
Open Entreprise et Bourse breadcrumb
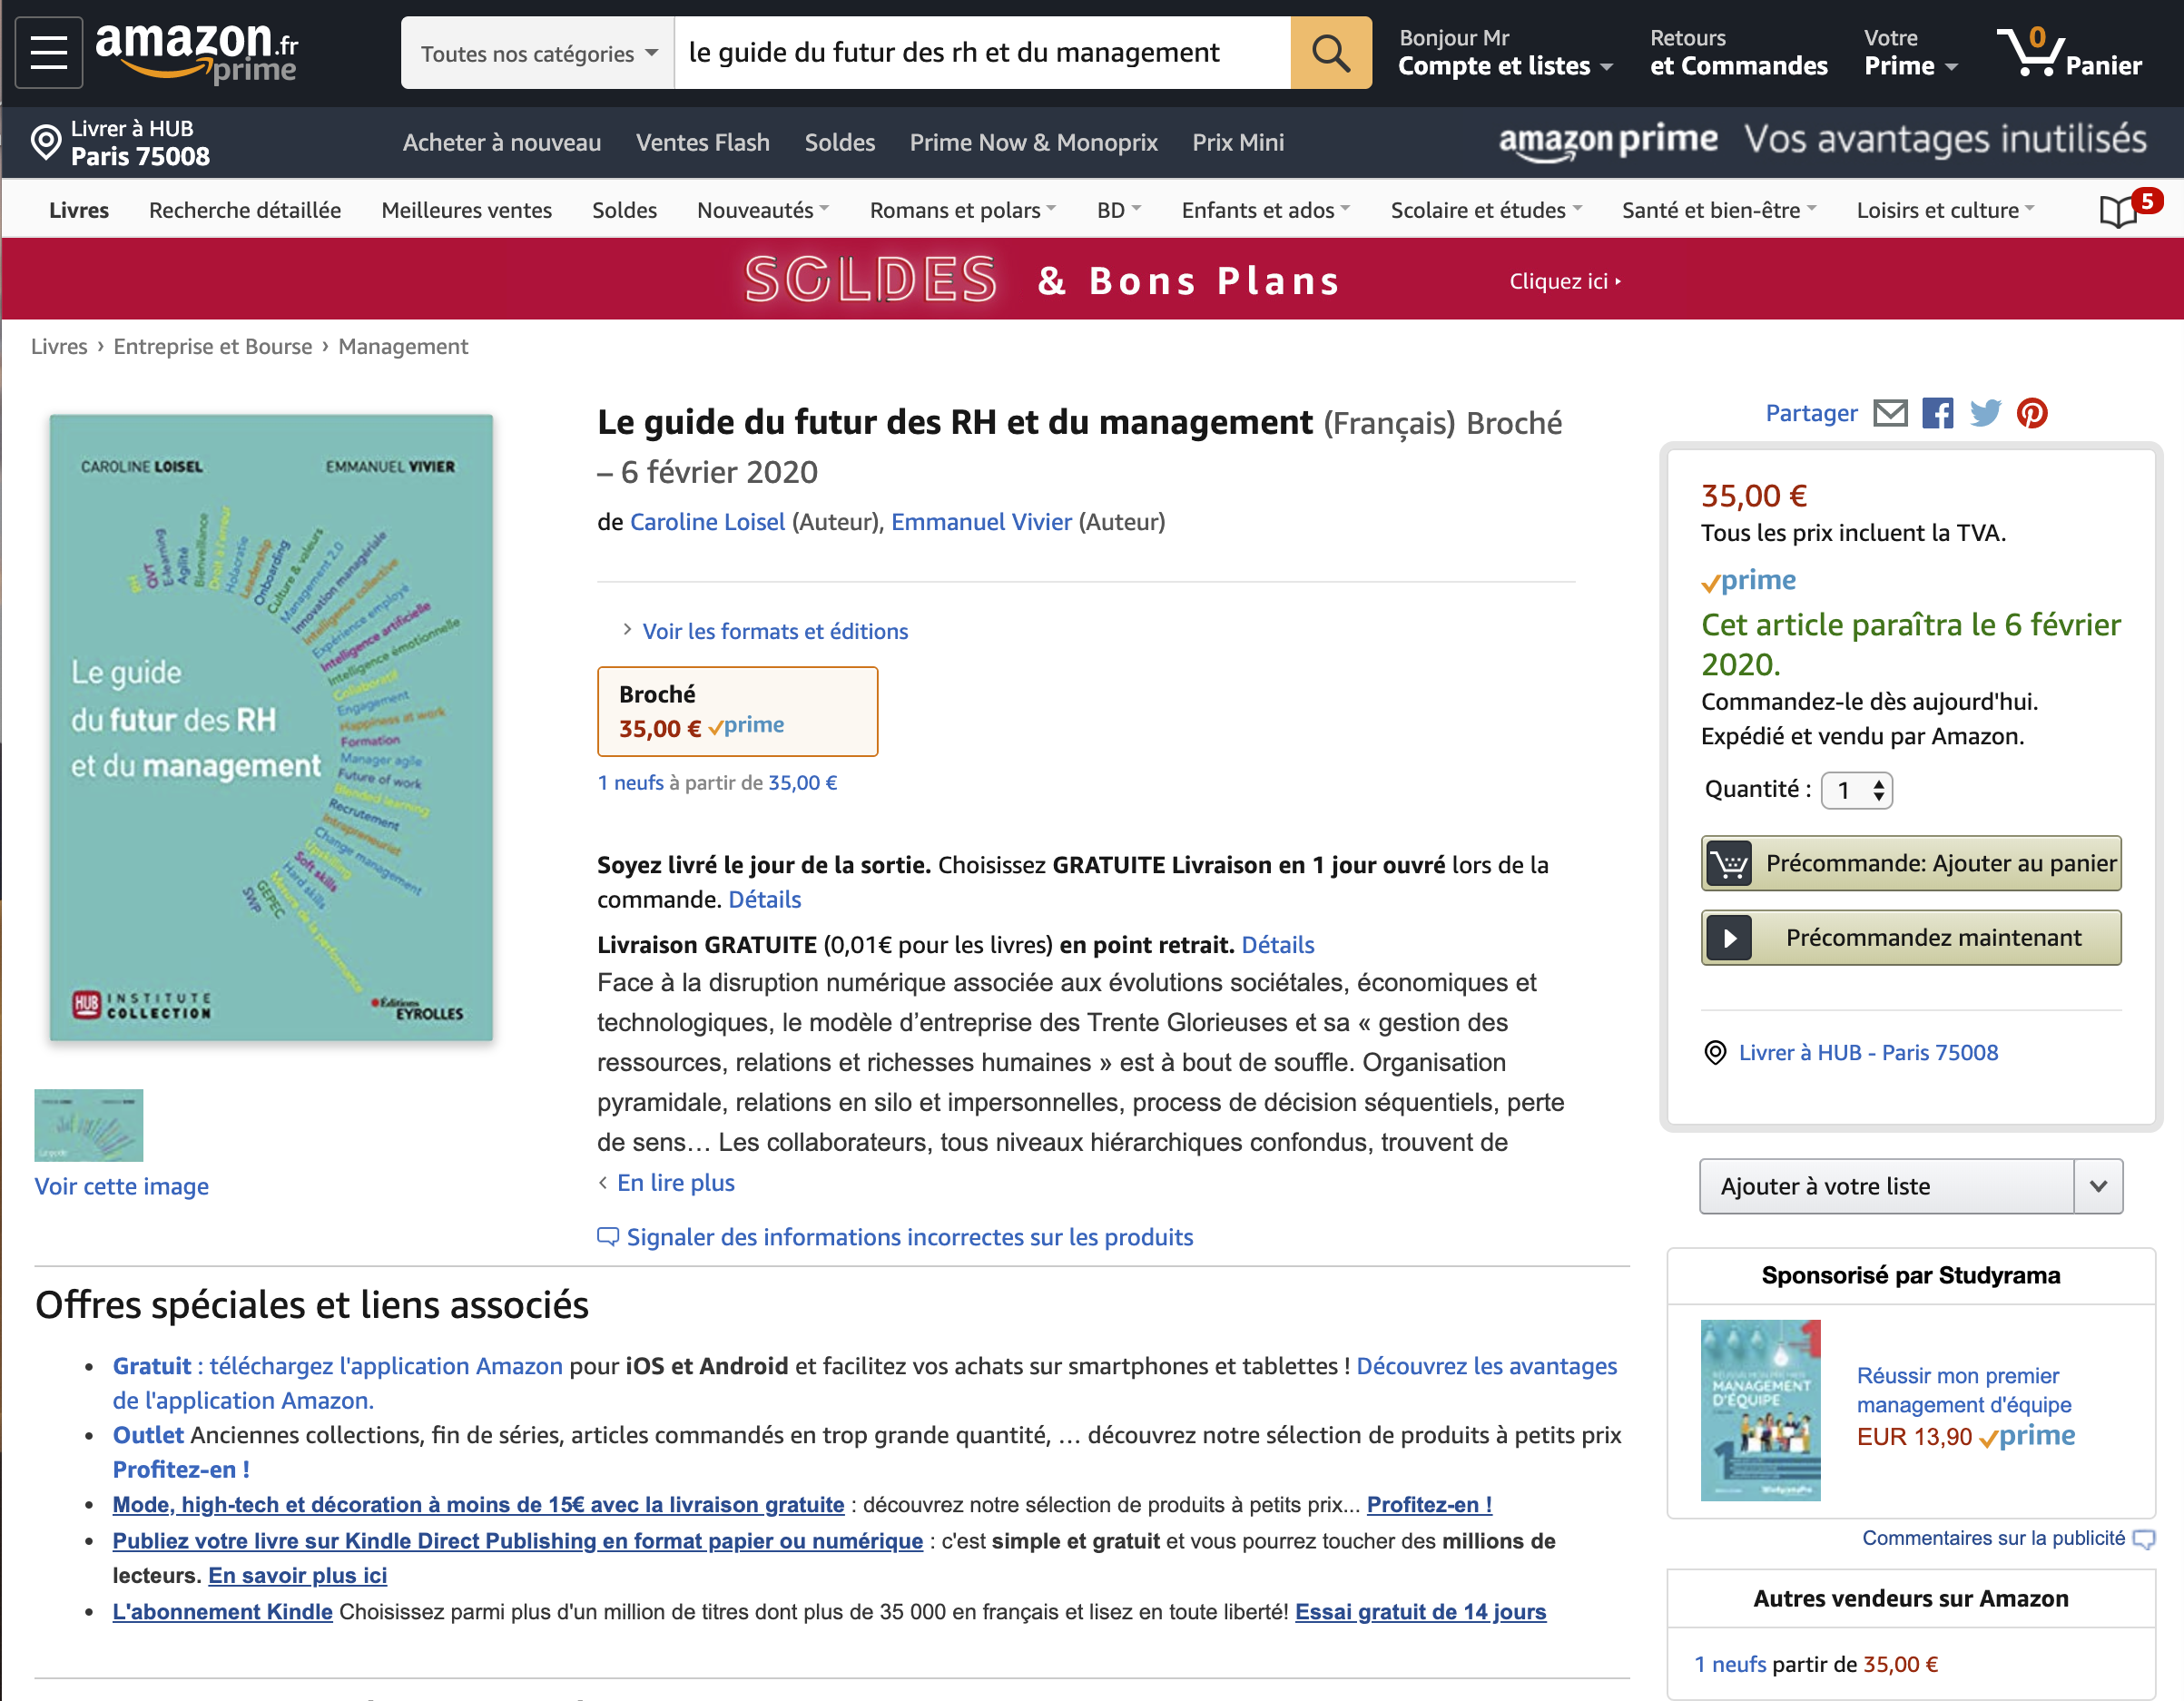pyautogui.click(x=213, y=346)
